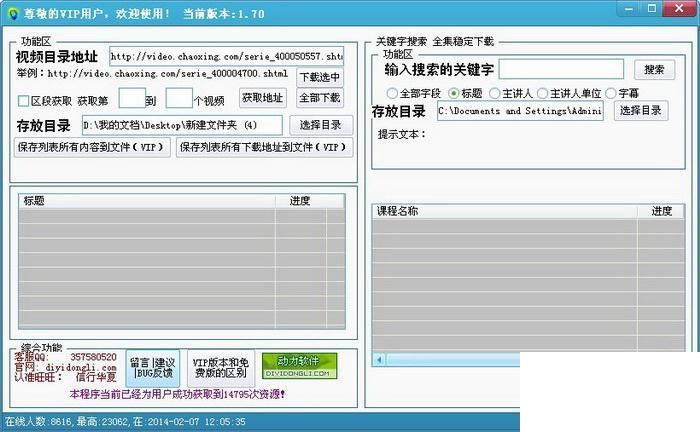Click 选择目录 in left panel

click(321, 125)
